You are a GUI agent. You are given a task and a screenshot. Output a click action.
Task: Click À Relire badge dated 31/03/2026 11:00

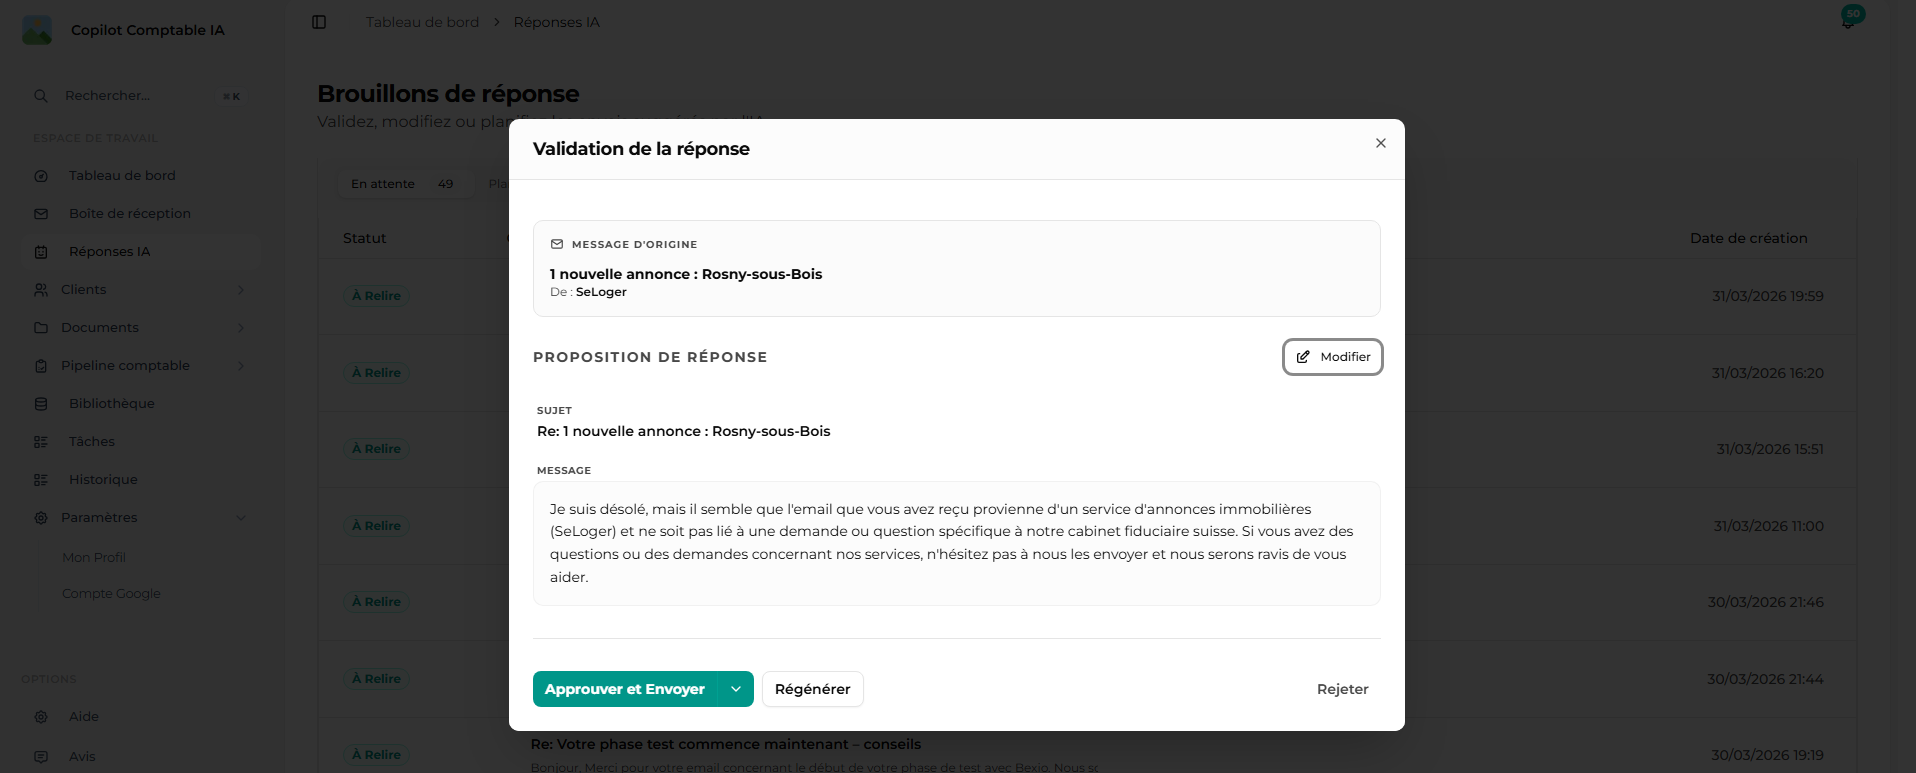point(377,526)
